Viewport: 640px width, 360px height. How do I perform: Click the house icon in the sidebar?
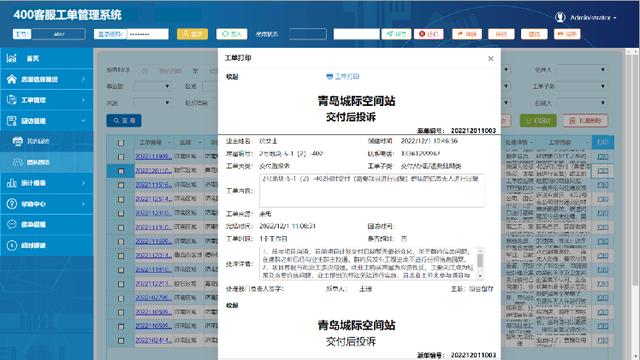click(11, 79)
